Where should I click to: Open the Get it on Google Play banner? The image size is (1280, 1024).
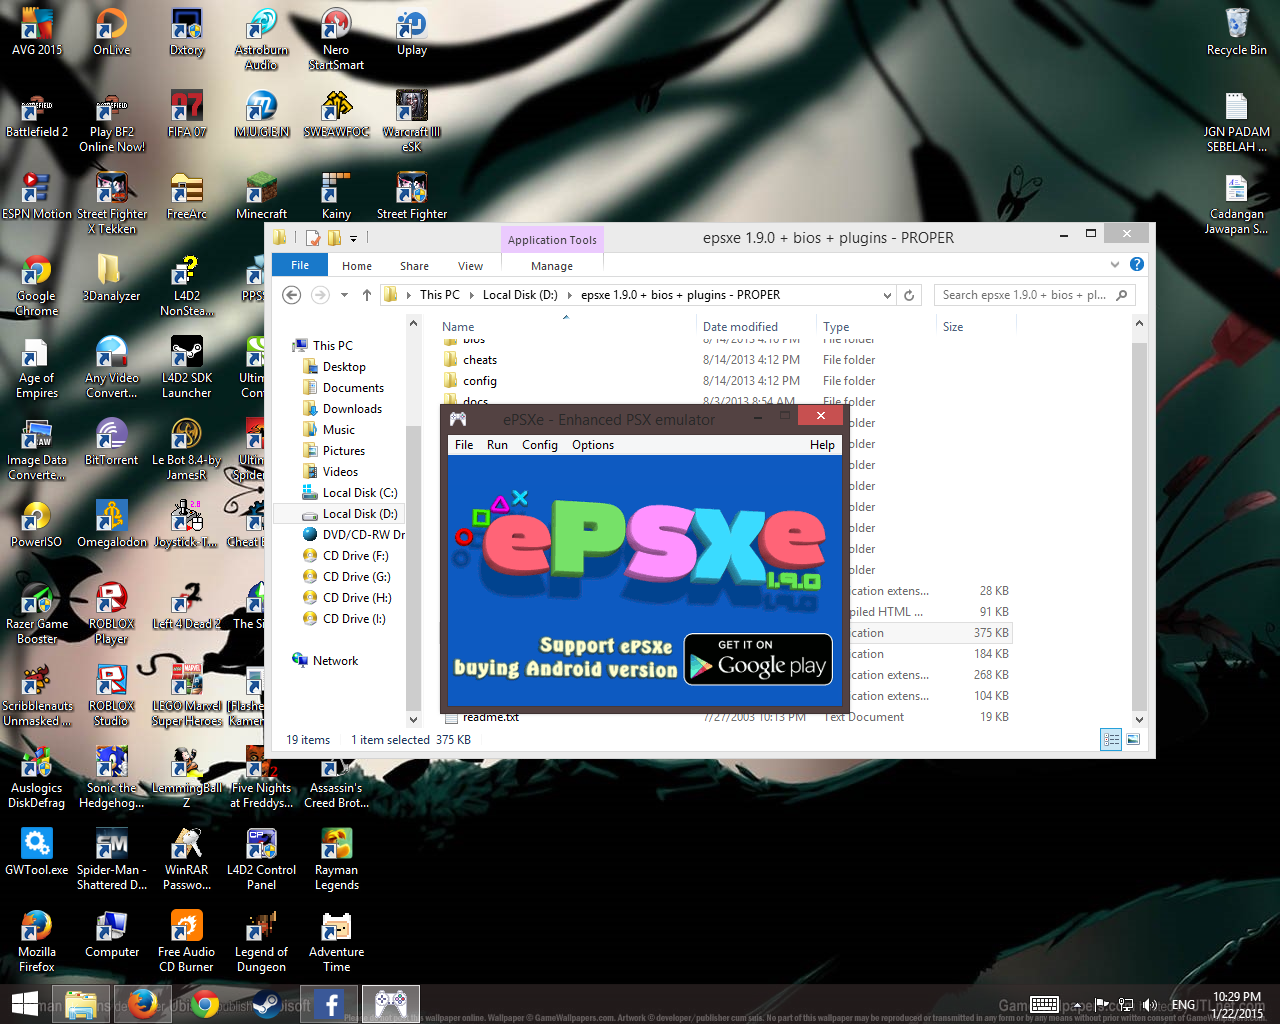coord(758,659)
